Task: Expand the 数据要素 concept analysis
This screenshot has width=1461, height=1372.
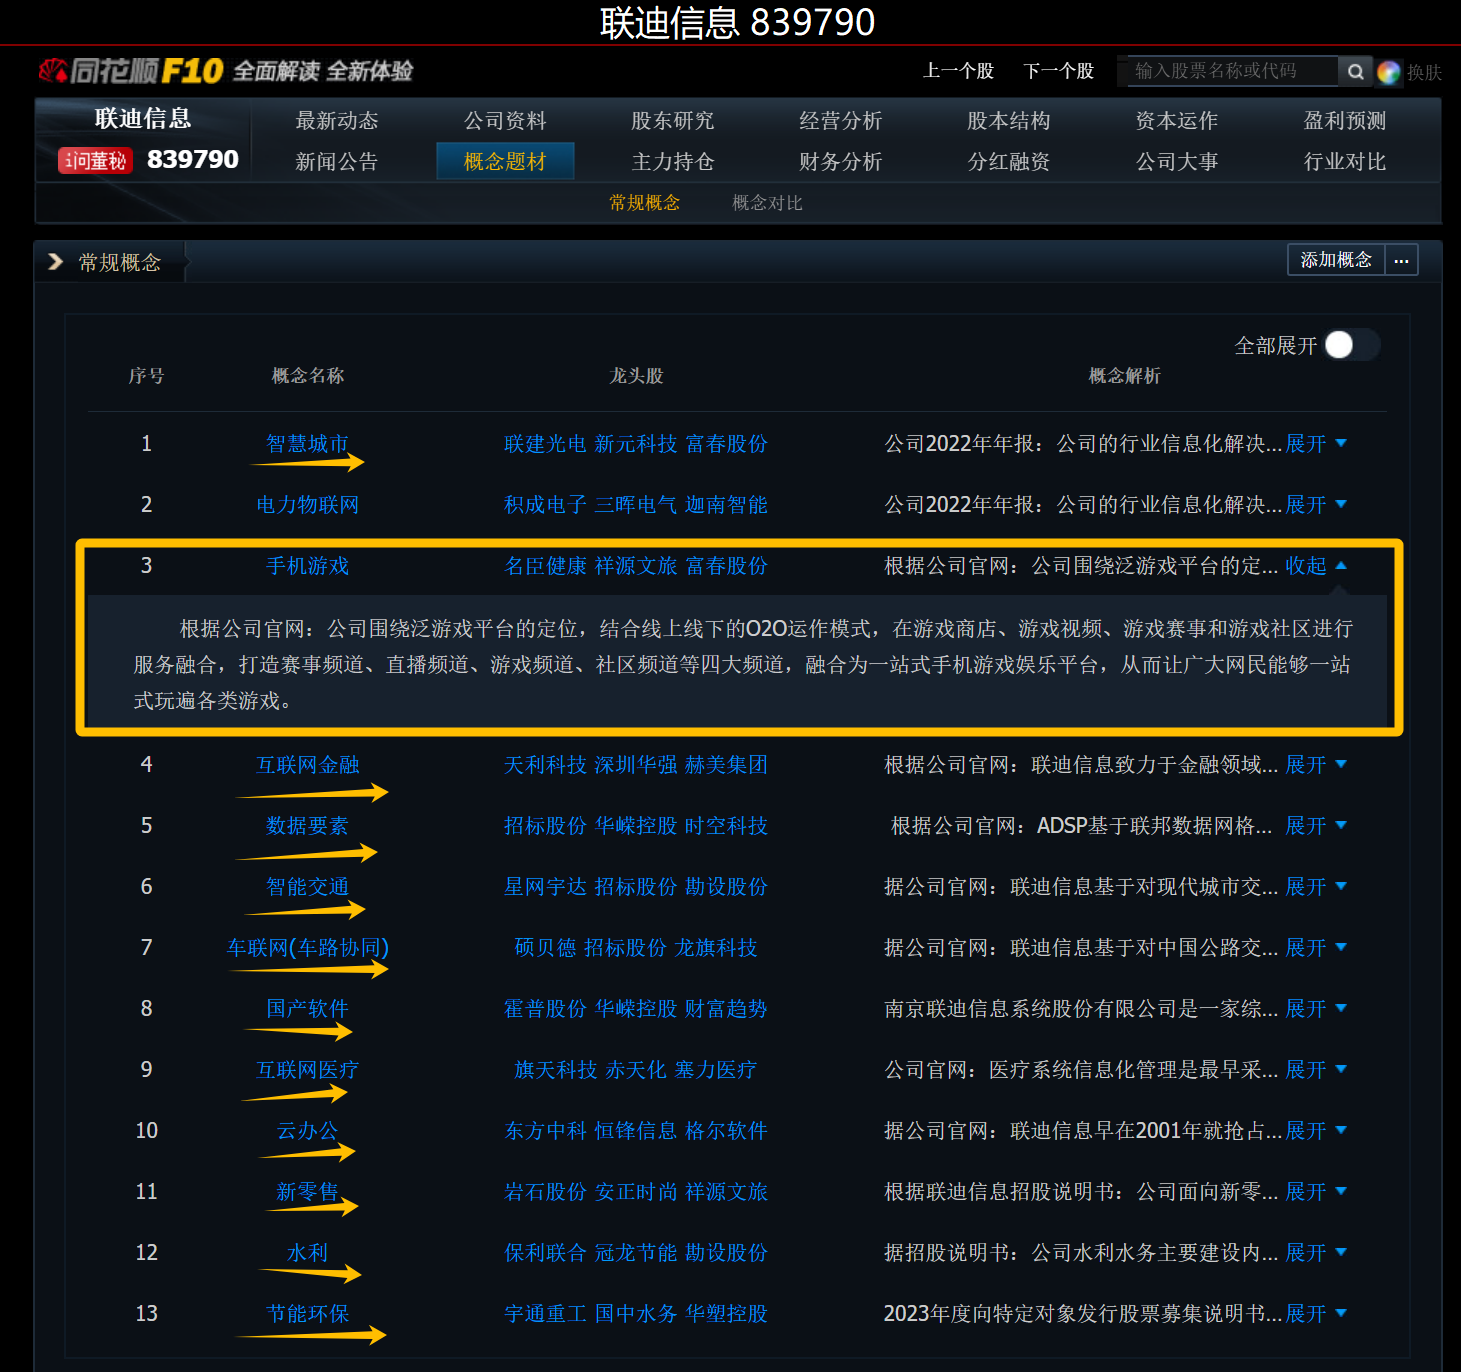Action: [1316, 826]
